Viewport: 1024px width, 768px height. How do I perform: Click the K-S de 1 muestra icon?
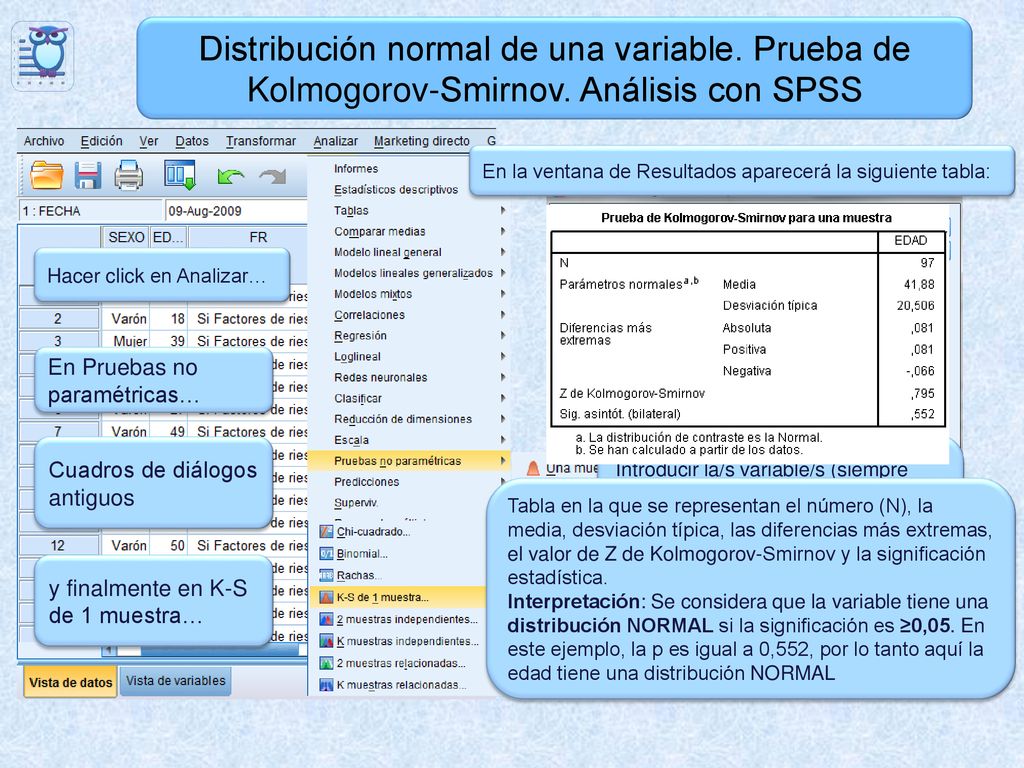tap(327, 597)
